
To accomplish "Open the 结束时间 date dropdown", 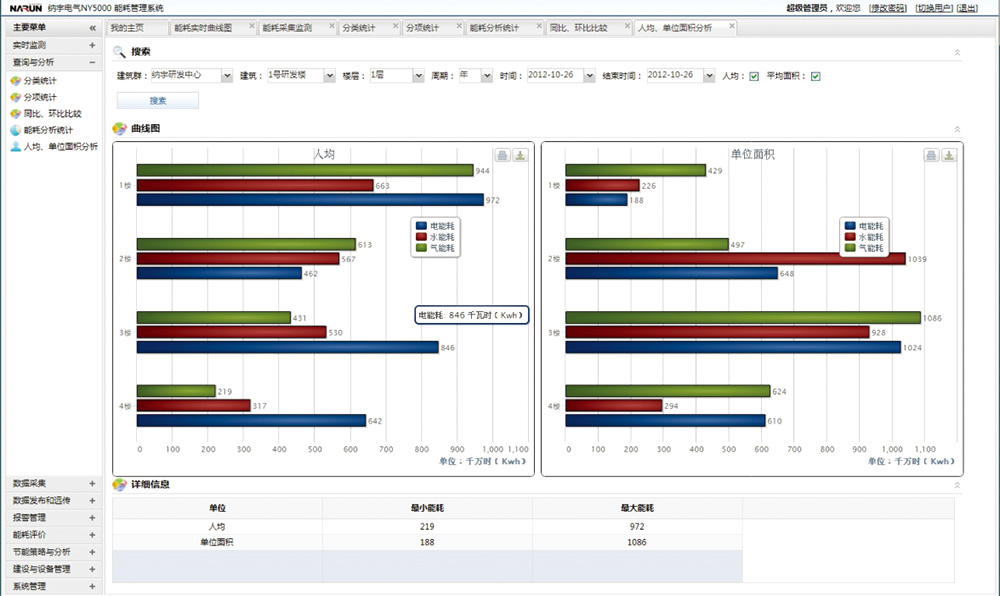I will click(x=709, y=76).
